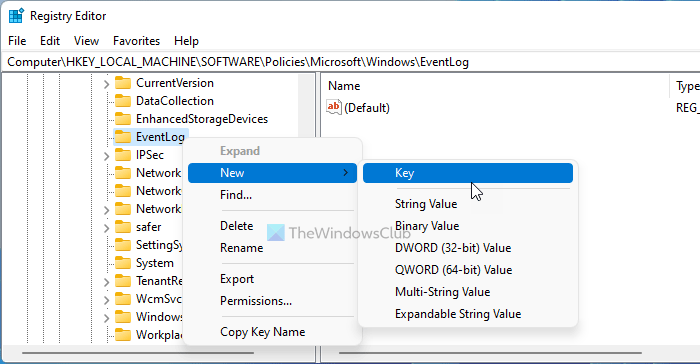This screenshot has width=700, height=364.
Task: Expand the CurrentVersion key
Action: pyautogui.click(x=106, y=84)
